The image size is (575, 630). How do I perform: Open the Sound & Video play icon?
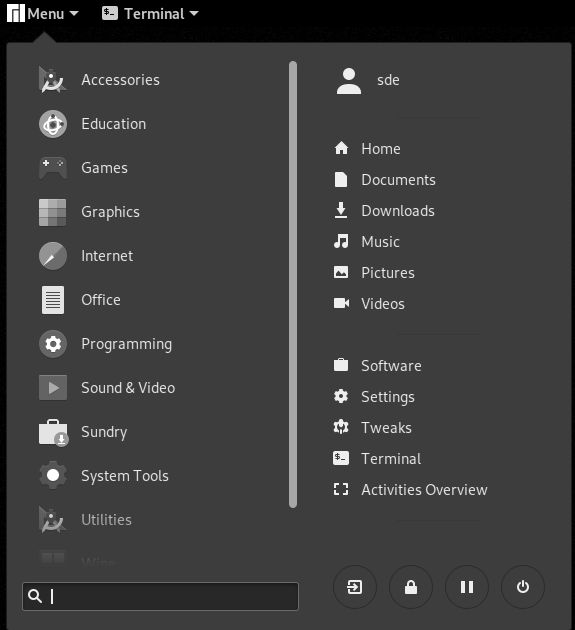click(53, 388)
